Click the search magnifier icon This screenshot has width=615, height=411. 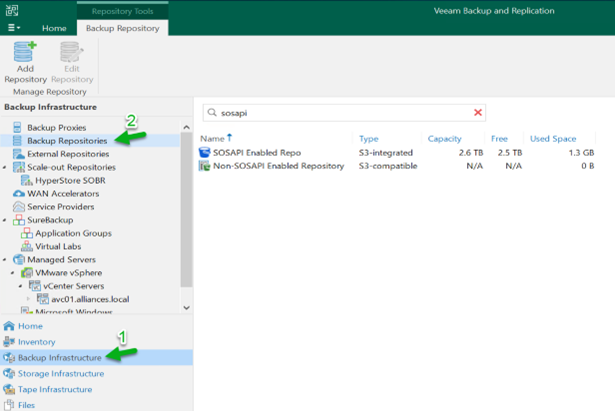pyautogui.click(x=212, y=113)
